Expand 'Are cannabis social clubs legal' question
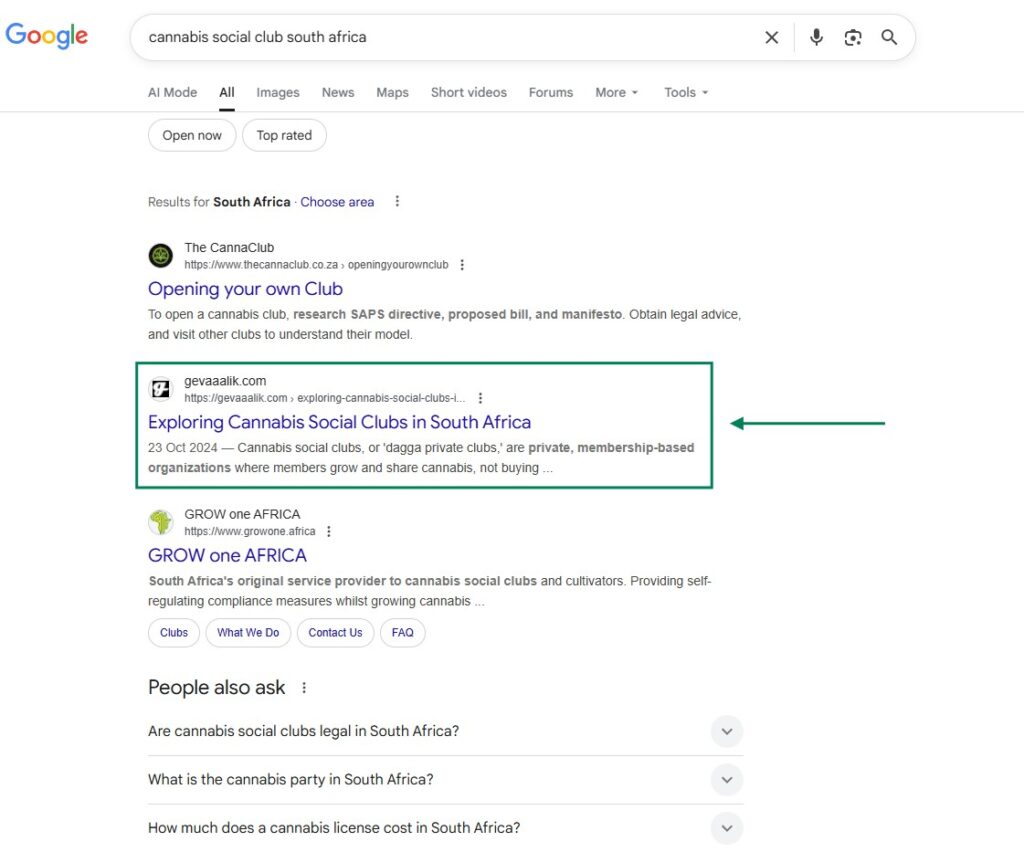 click(727, 731)
